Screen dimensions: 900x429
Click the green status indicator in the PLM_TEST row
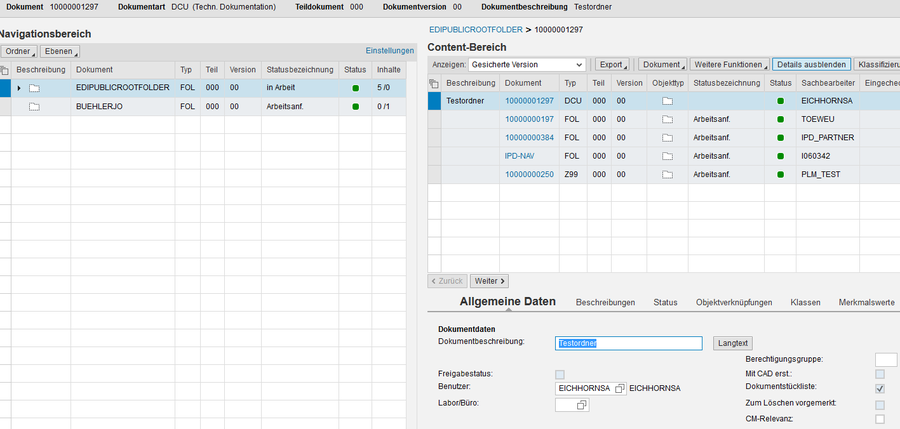781,174
